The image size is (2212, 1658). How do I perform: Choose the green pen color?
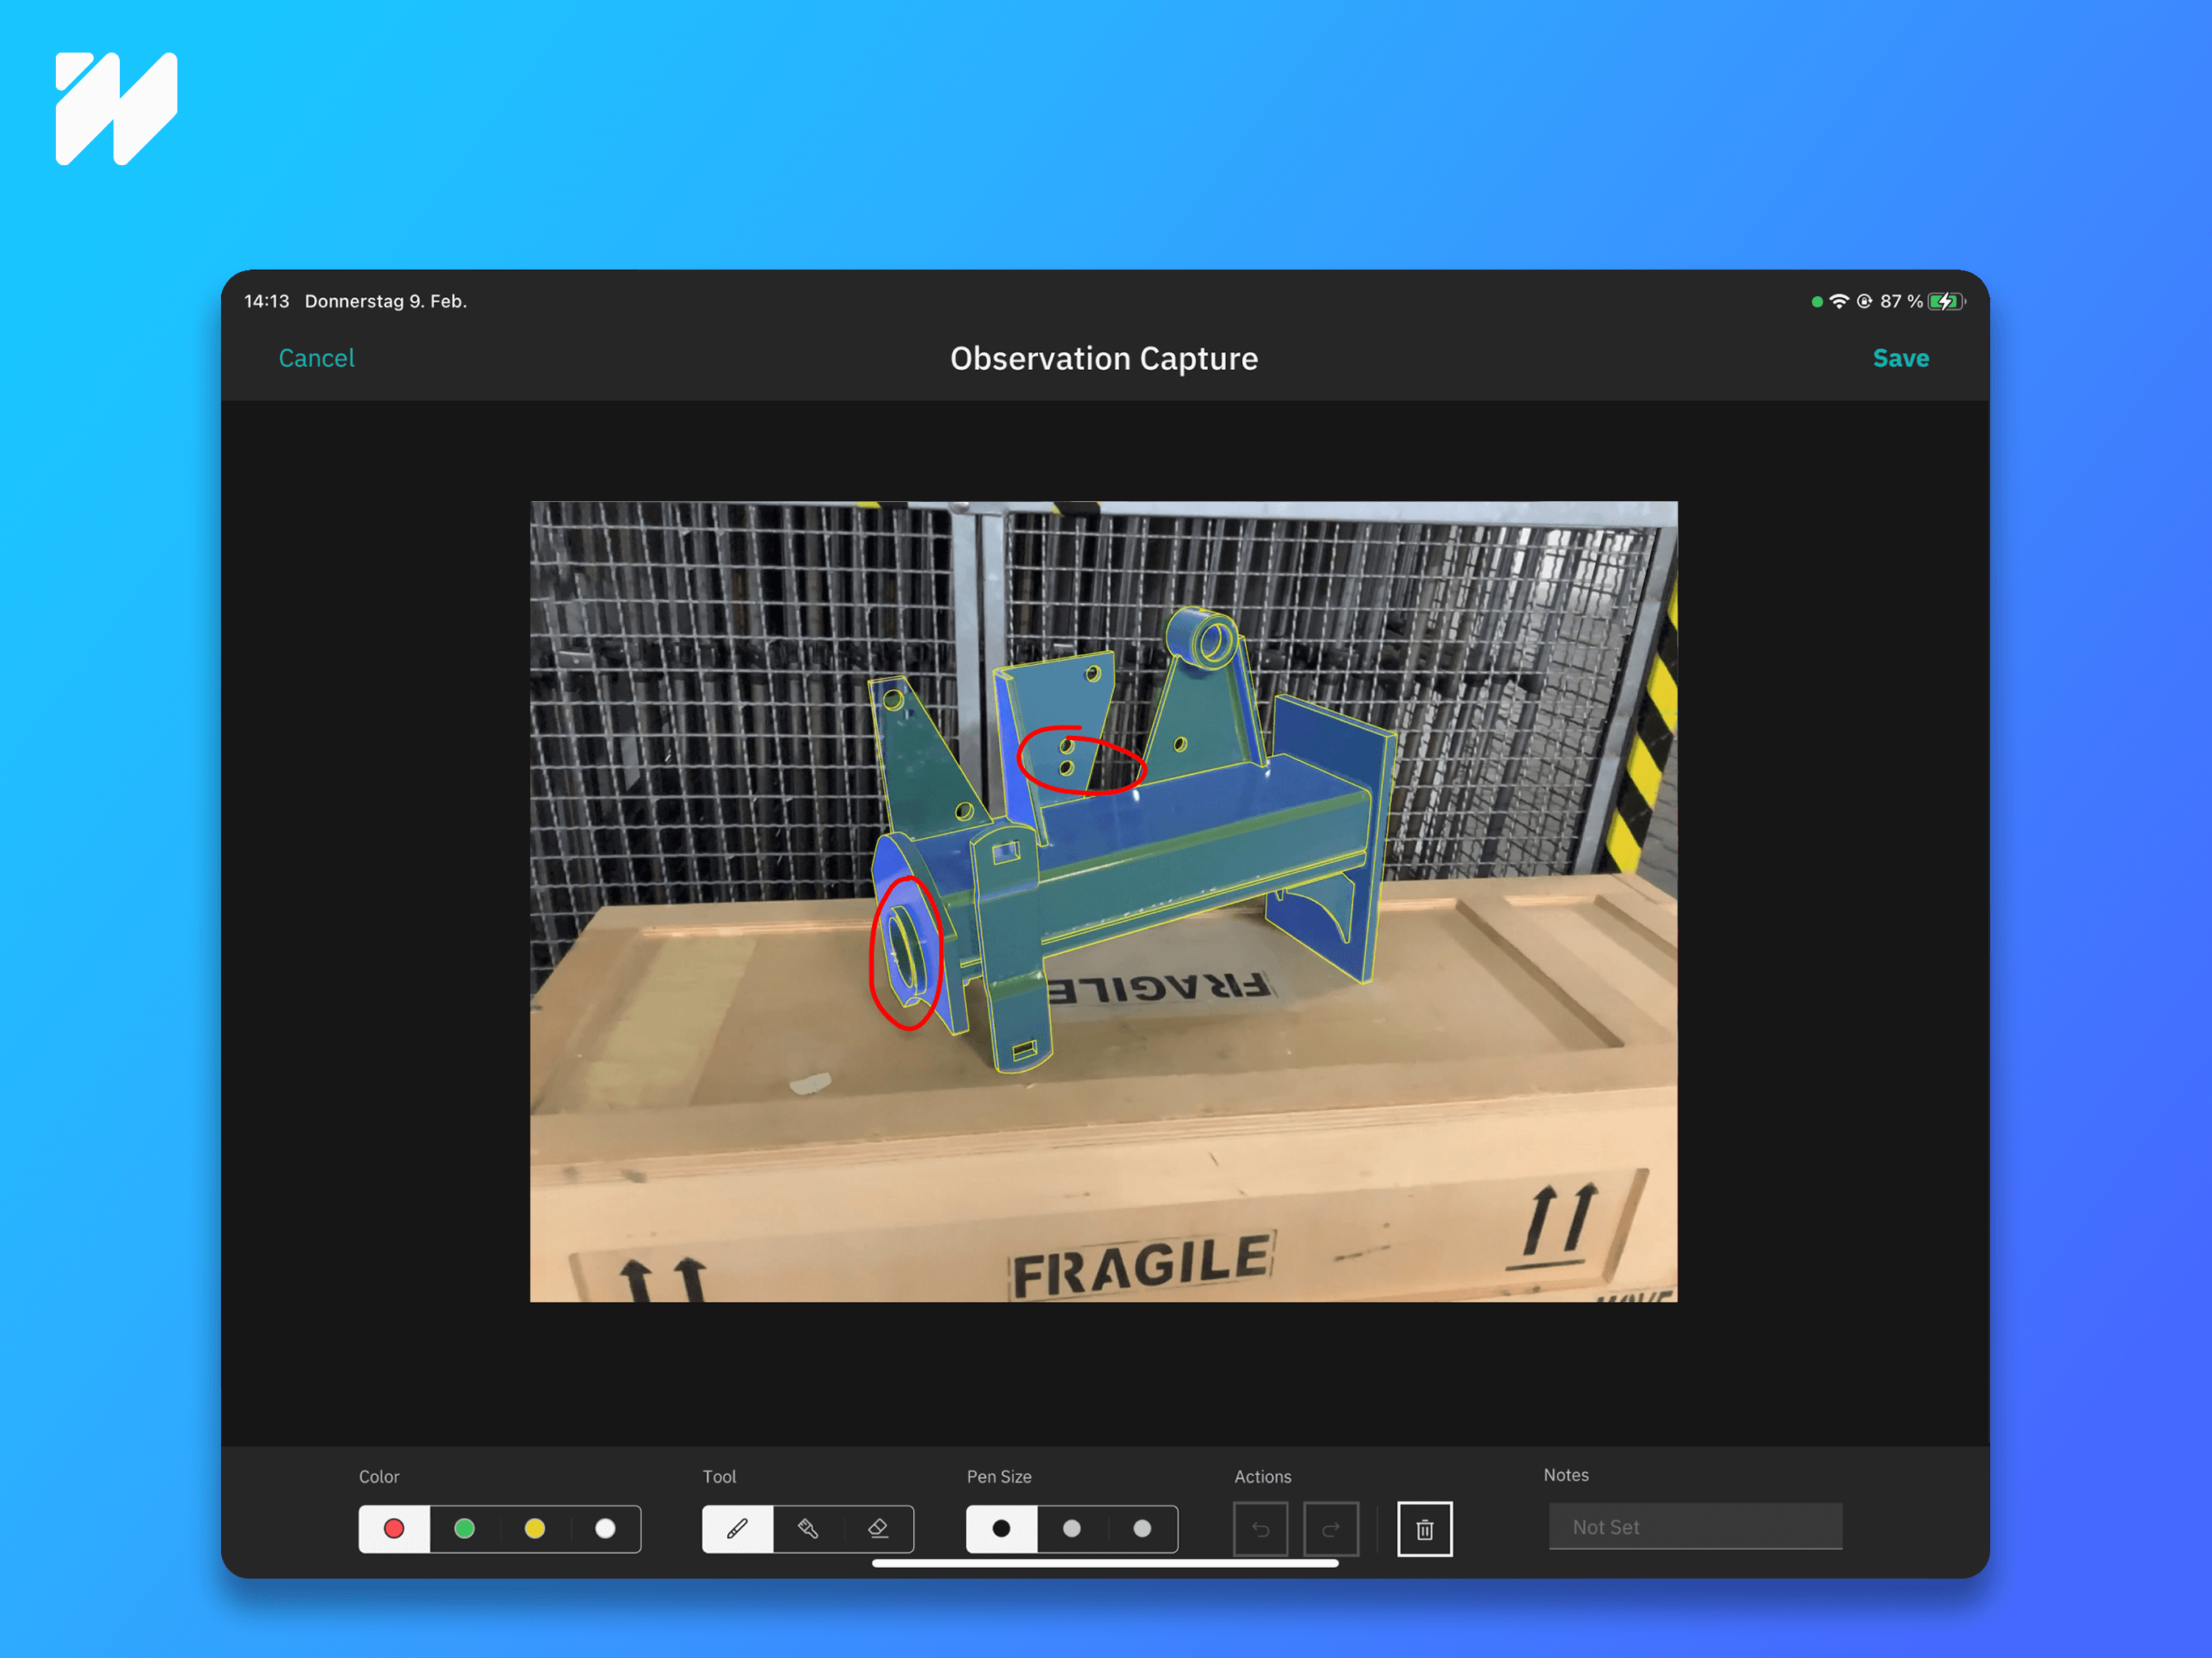464,1528
